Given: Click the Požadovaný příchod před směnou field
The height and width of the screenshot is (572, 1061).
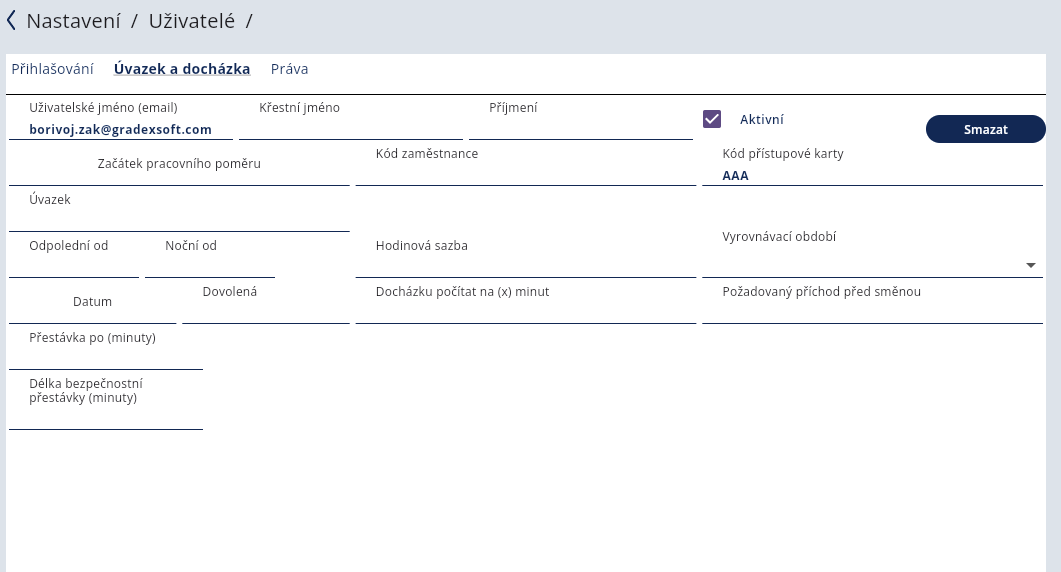Looking at the screenshot, I should (x=872, y=311).
